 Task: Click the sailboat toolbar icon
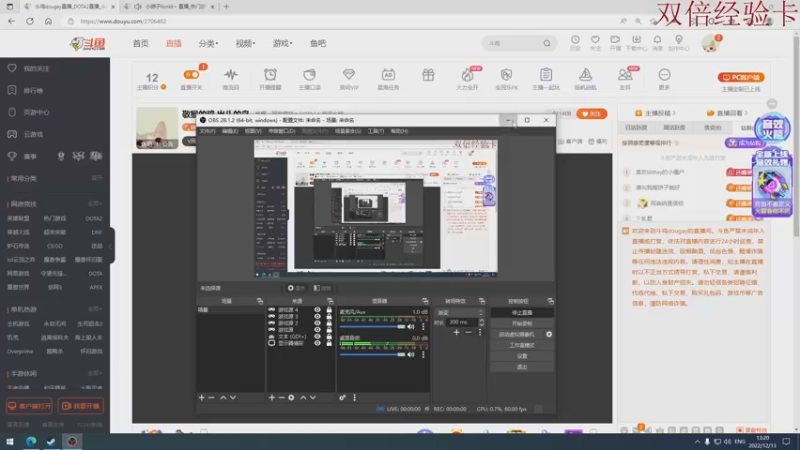point(585,74)
